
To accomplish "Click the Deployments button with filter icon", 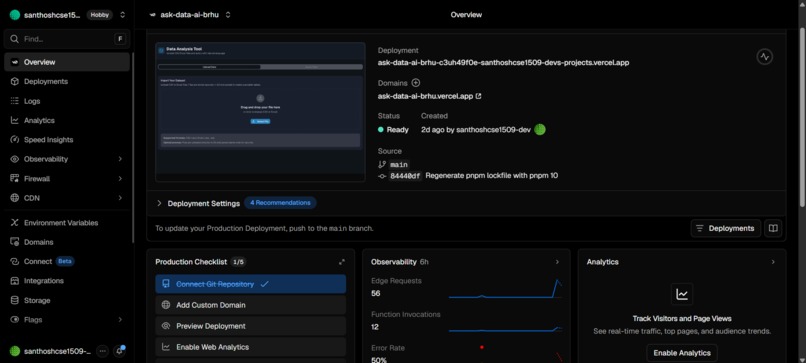I will [x=725, y=228].
